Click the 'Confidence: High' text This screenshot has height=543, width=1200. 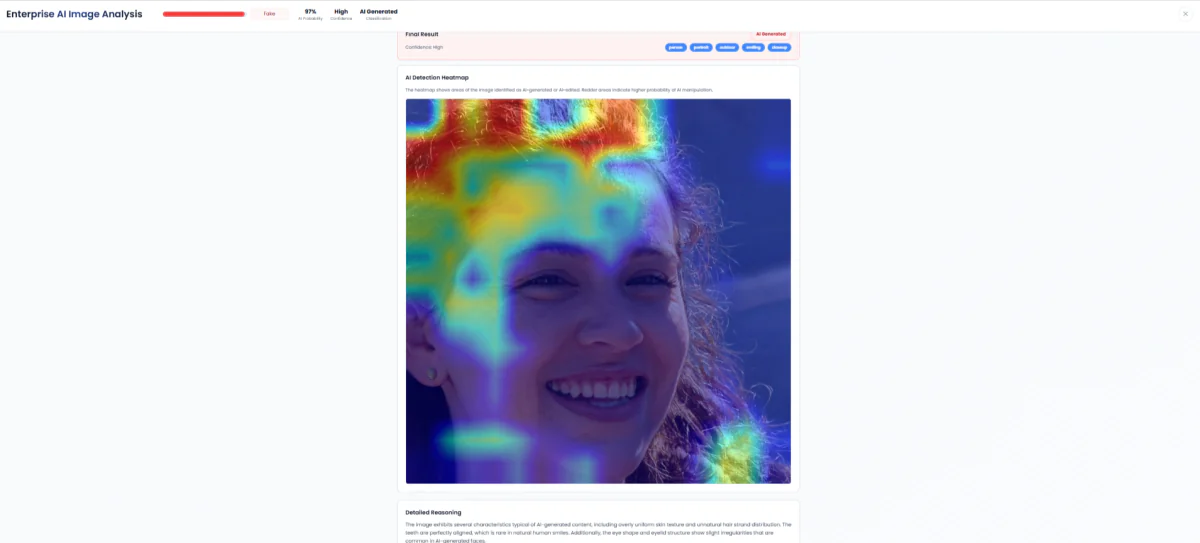pyautogui.click(x=424, y=47)
